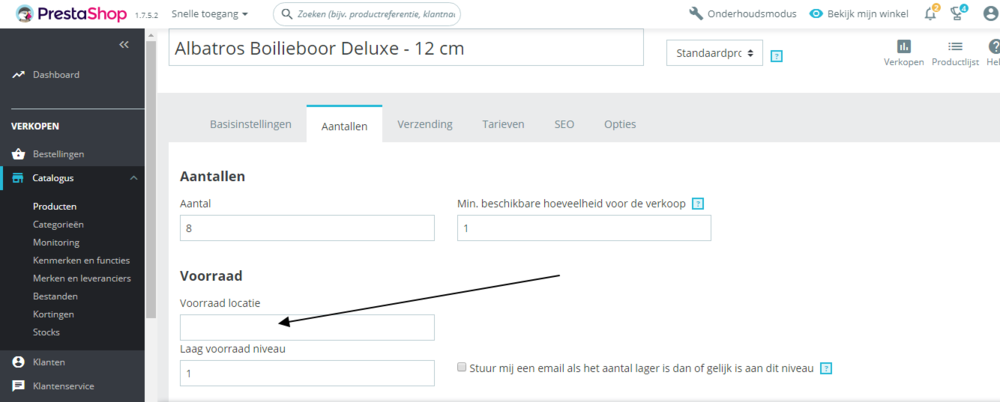Open the Standaardproduct type dropdown

tap(714, 53)
